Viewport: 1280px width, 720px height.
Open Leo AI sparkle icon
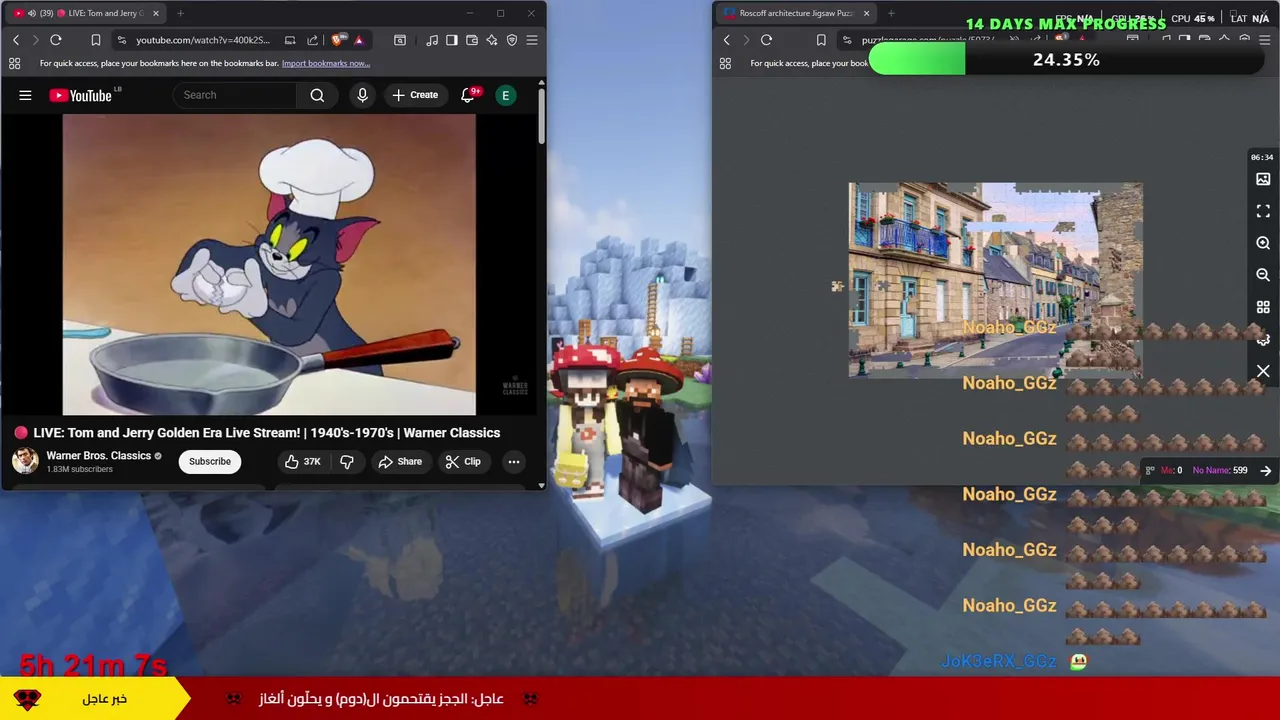click(x=492, y=40)
